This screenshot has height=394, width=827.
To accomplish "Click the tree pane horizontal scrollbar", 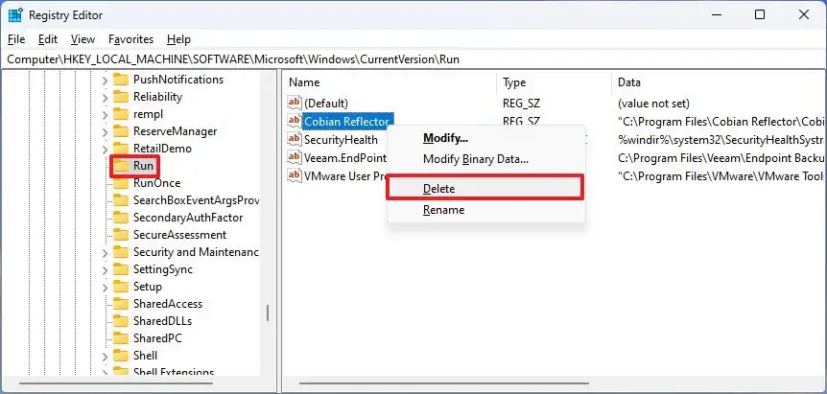I will 116,383.
